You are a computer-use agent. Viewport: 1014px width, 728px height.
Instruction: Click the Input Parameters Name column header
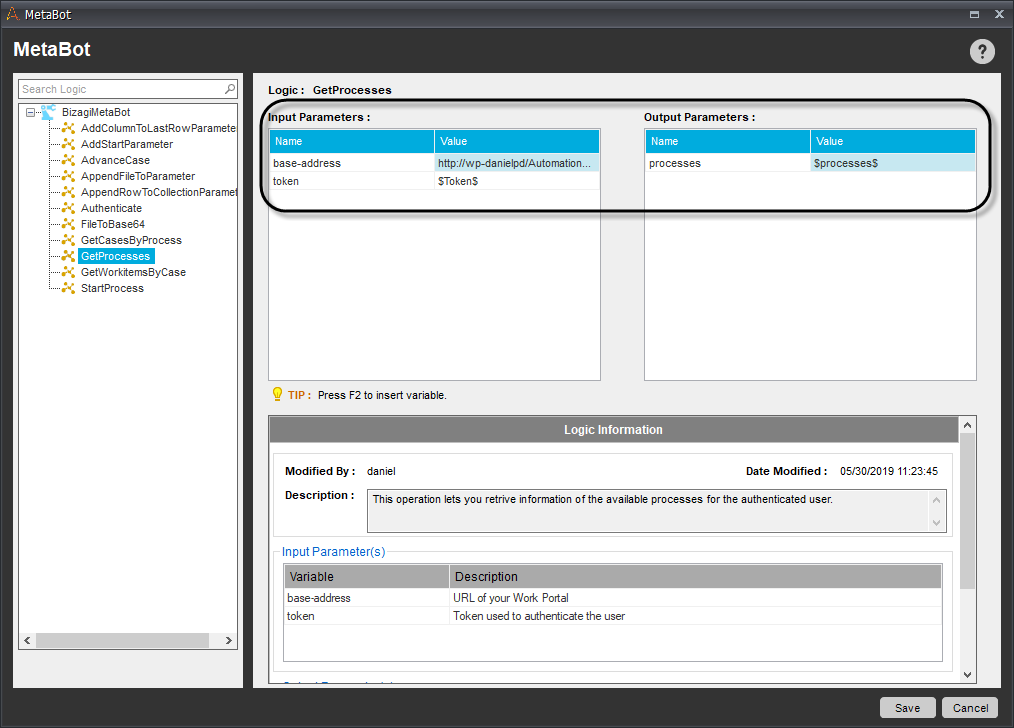click(x=352, y=141)
